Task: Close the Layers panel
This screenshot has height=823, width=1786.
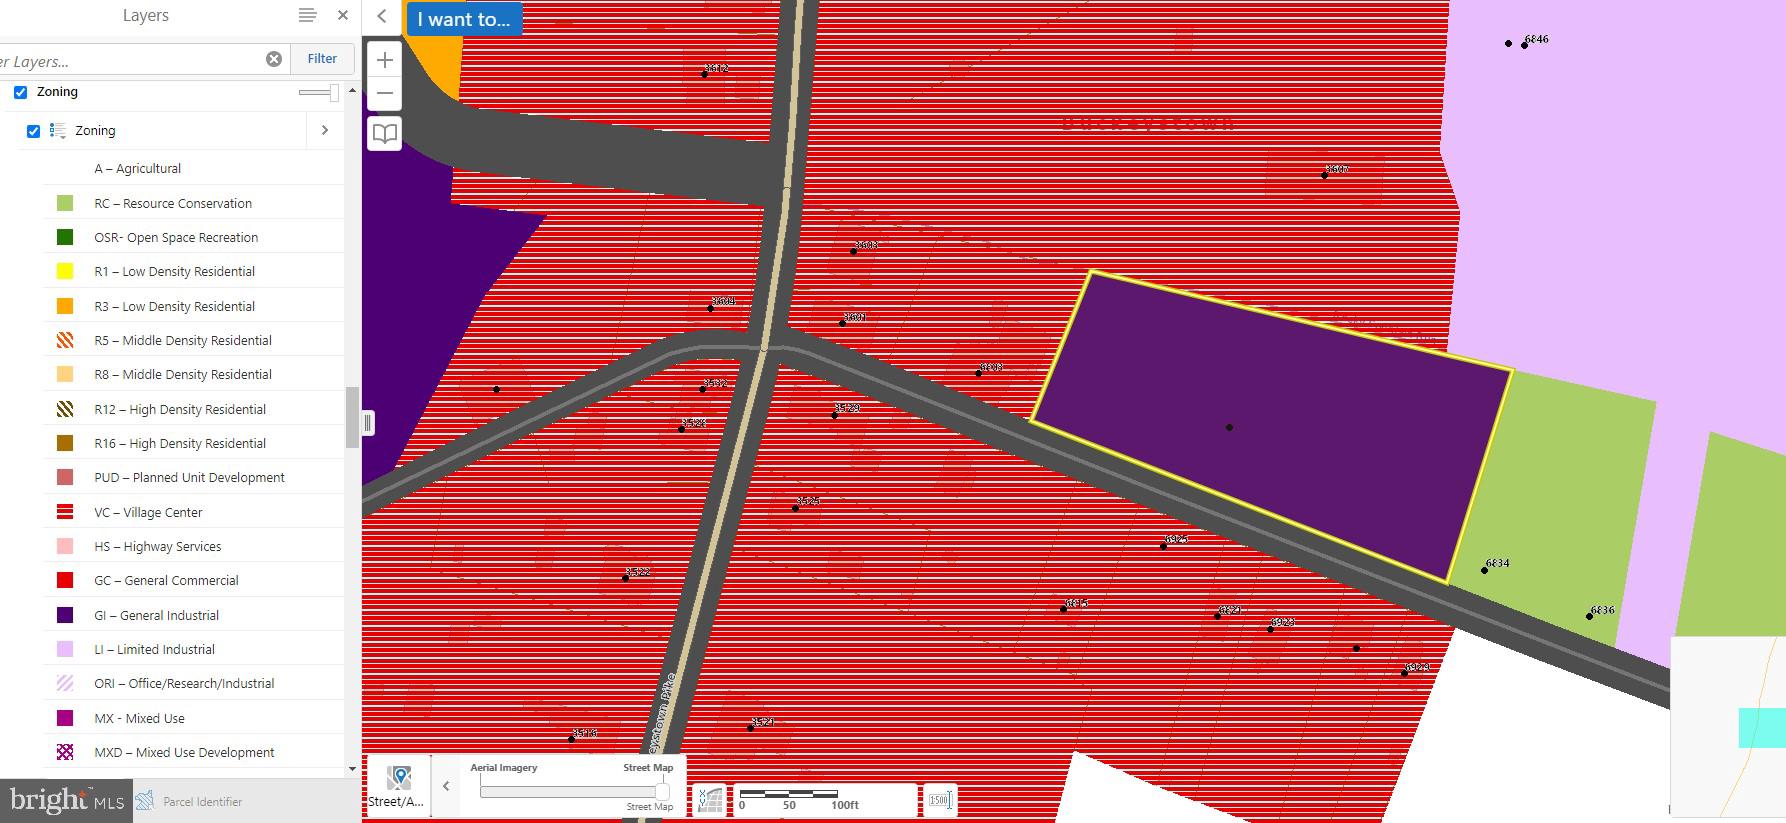Action: tap(343, 15)
